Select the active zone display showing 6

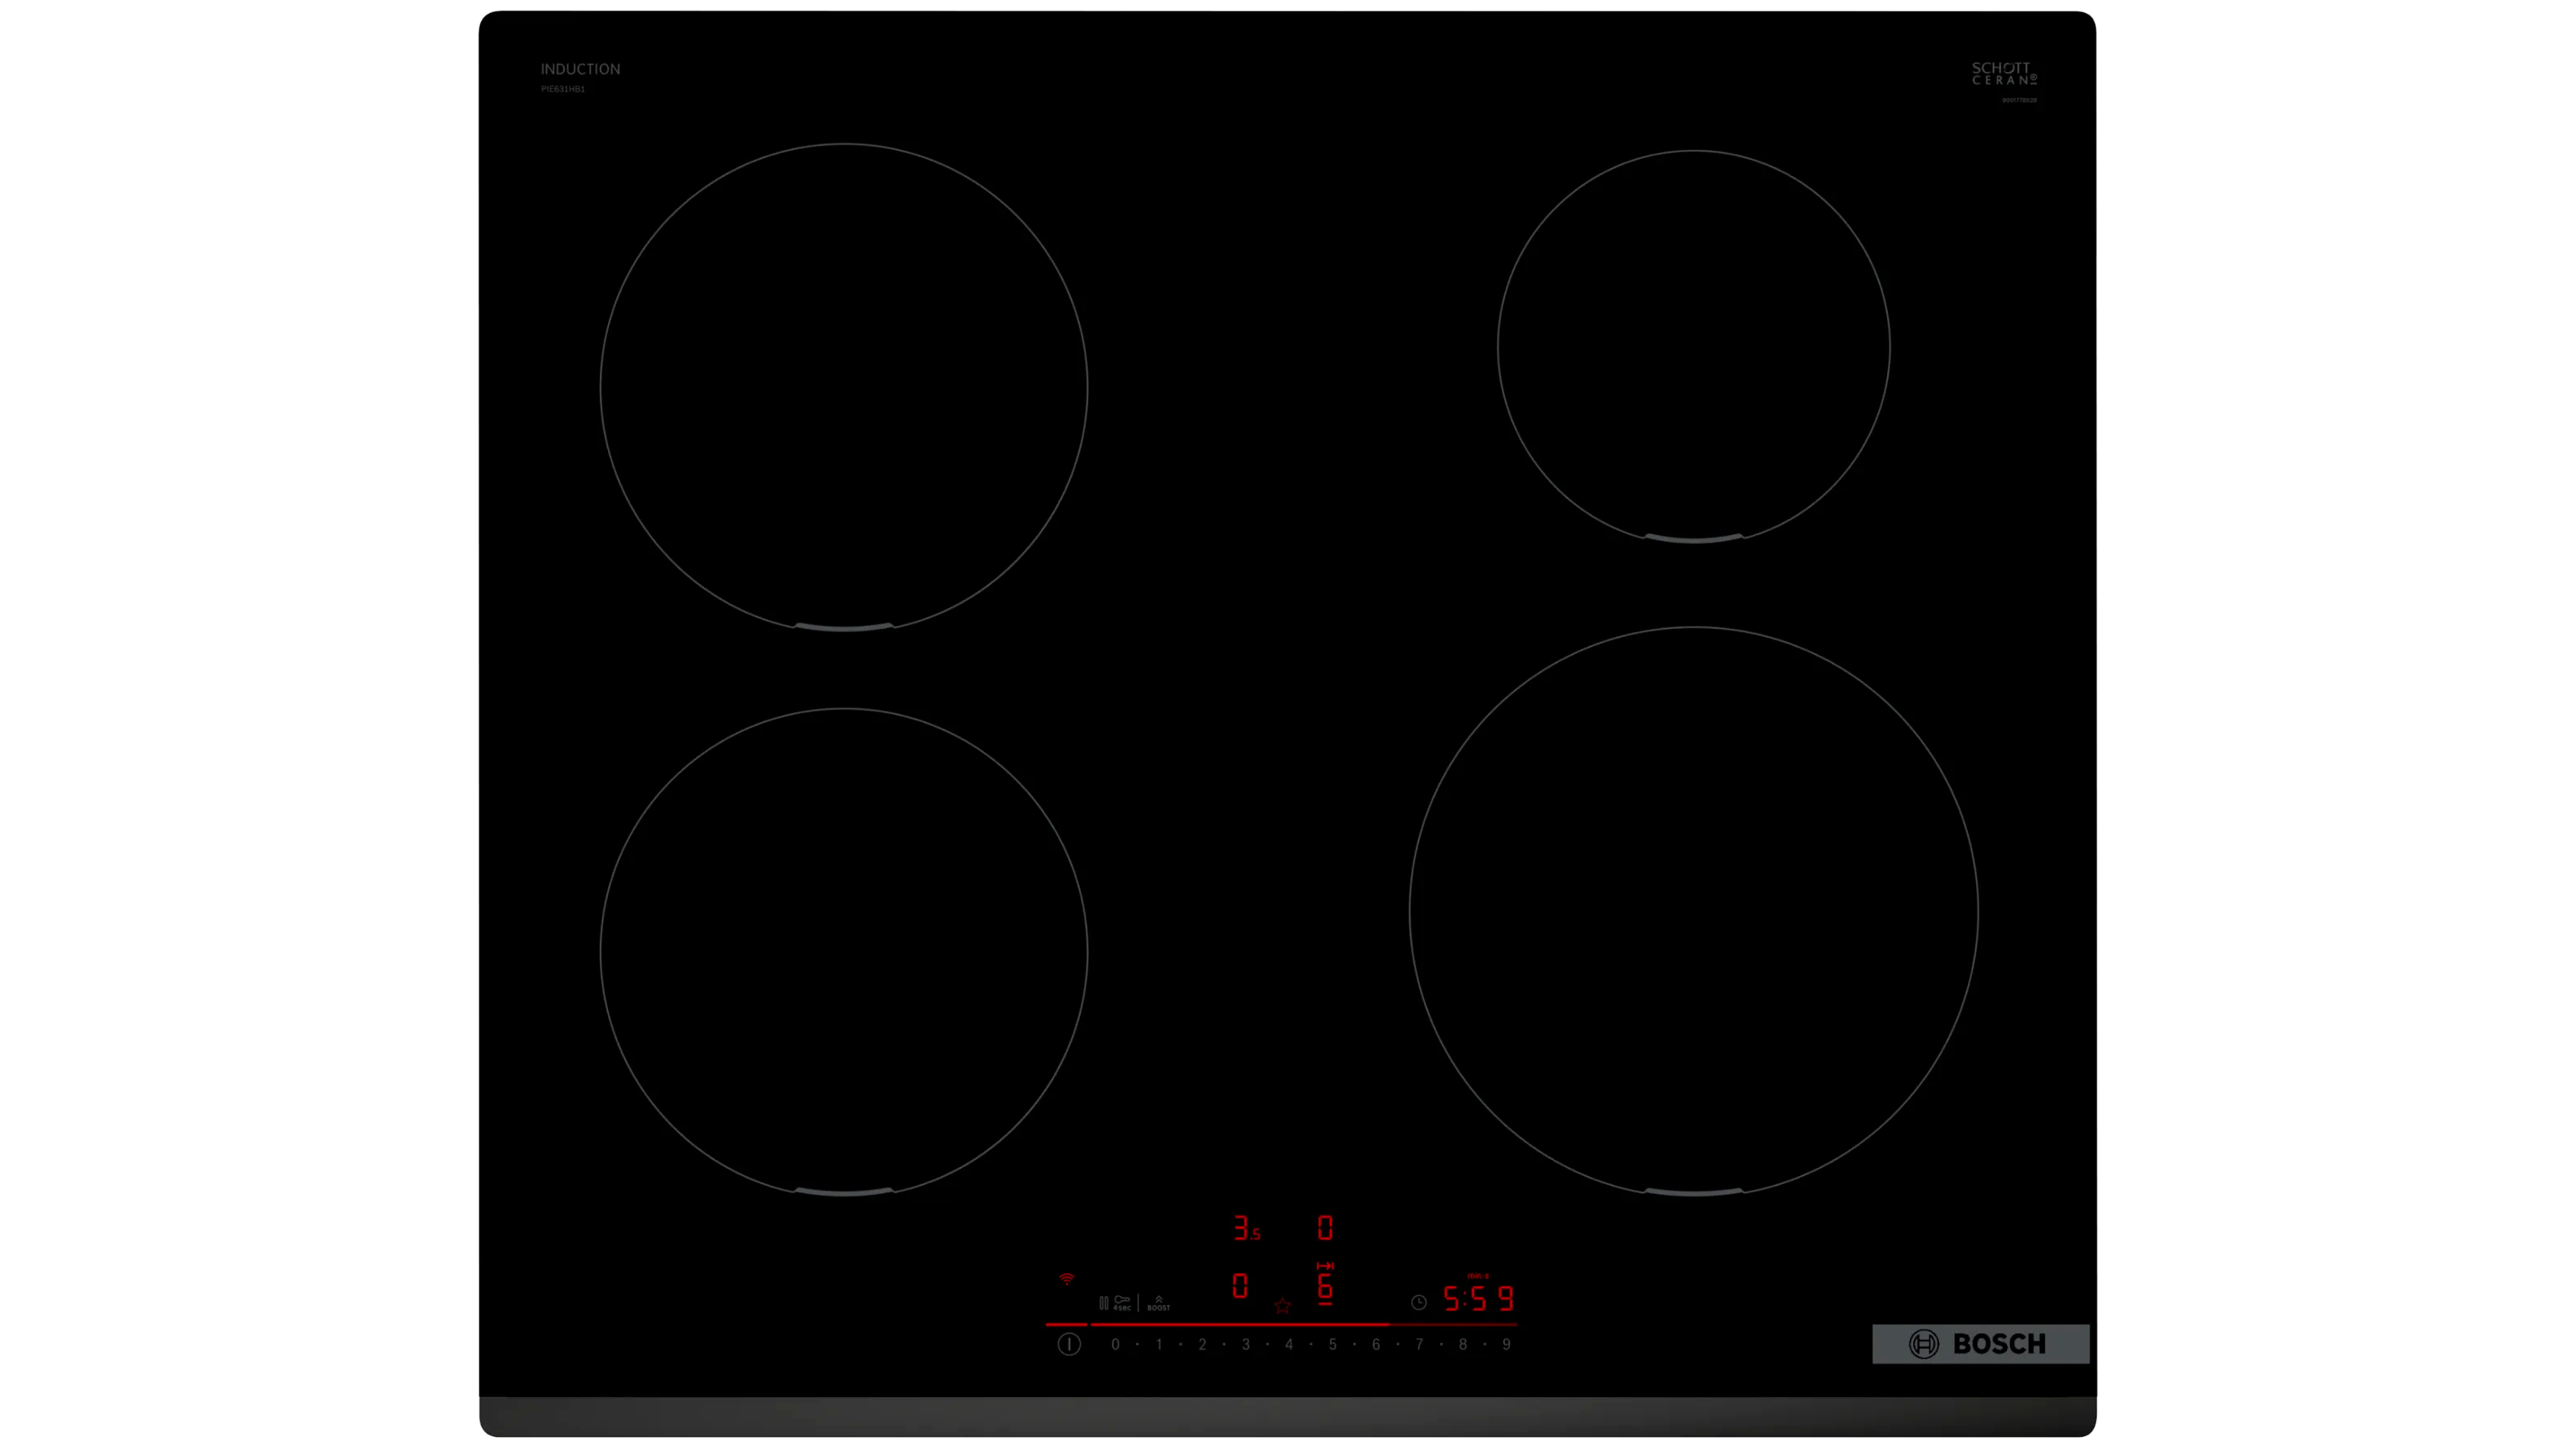point(1325,1286)
